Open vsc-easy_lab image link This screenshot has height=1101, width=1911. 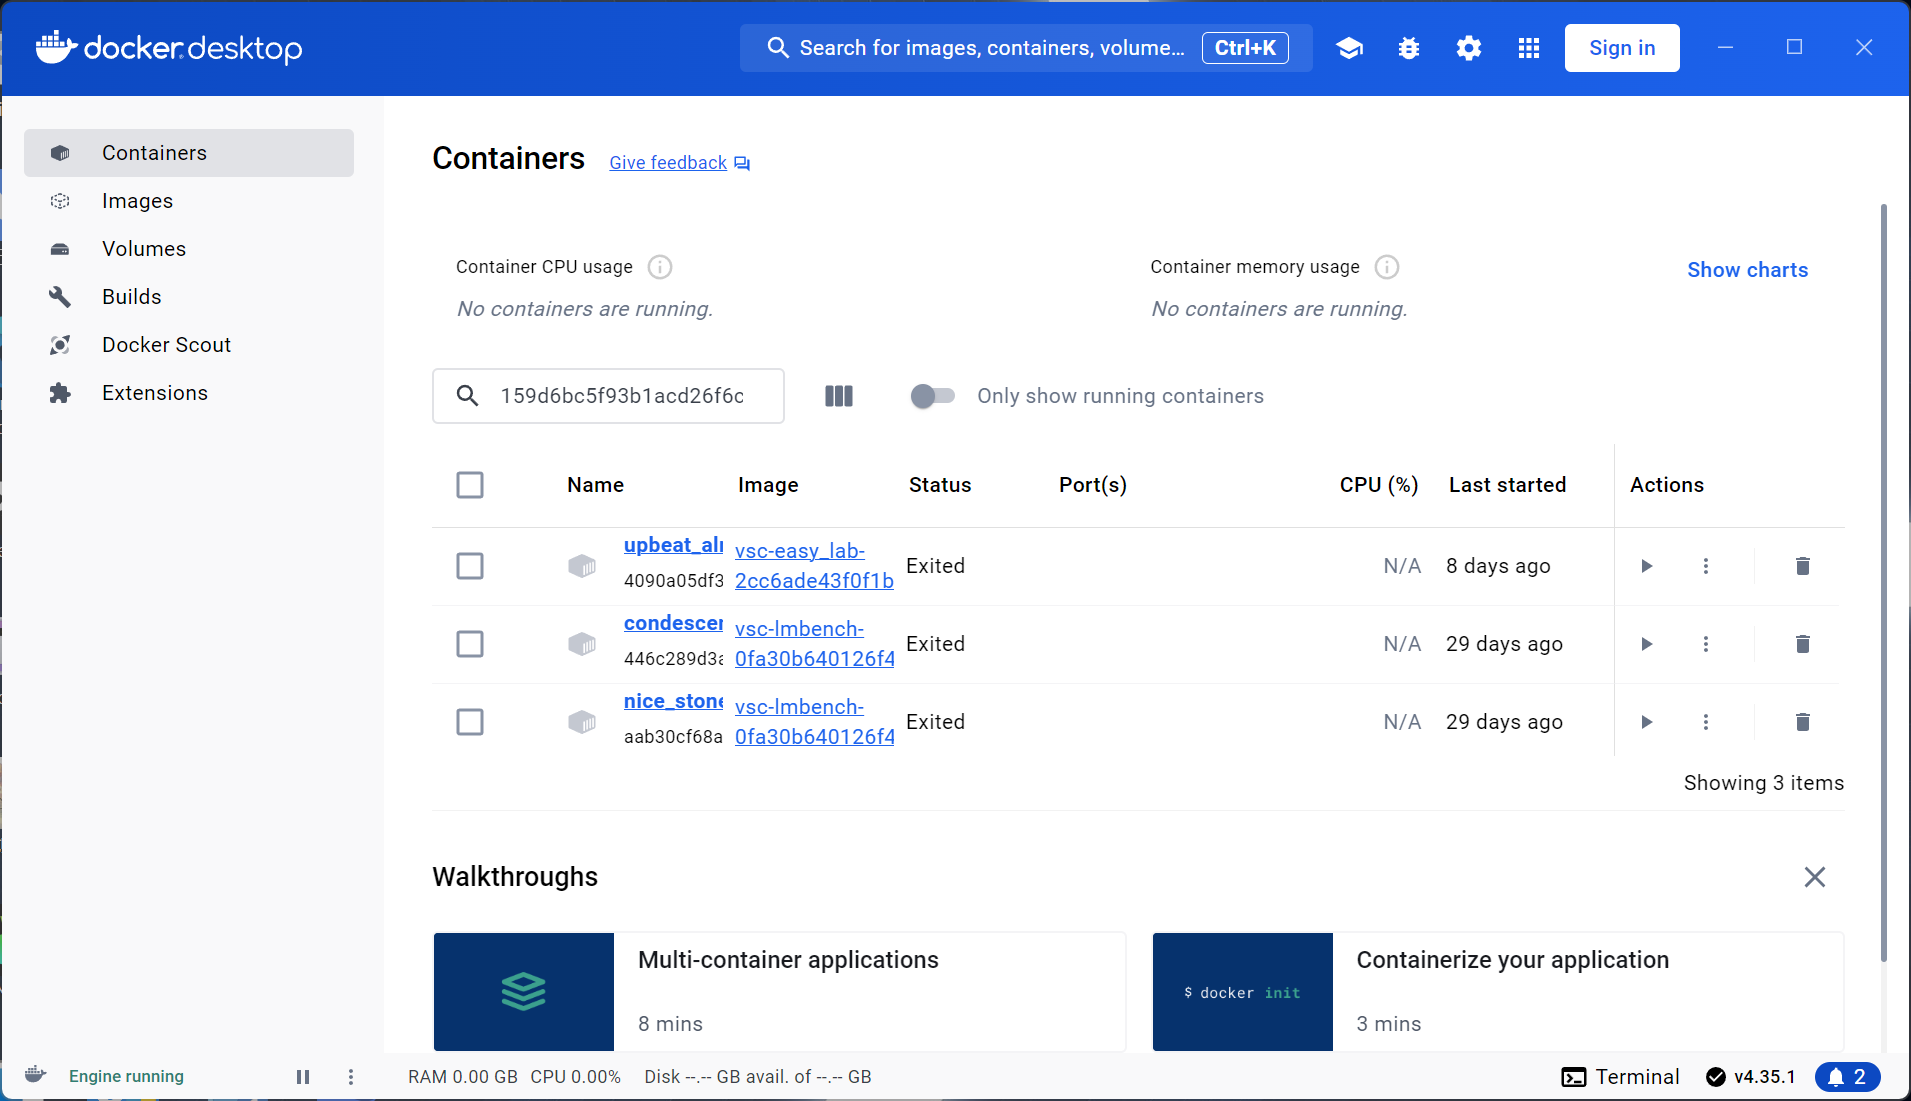tap(814, 566)
